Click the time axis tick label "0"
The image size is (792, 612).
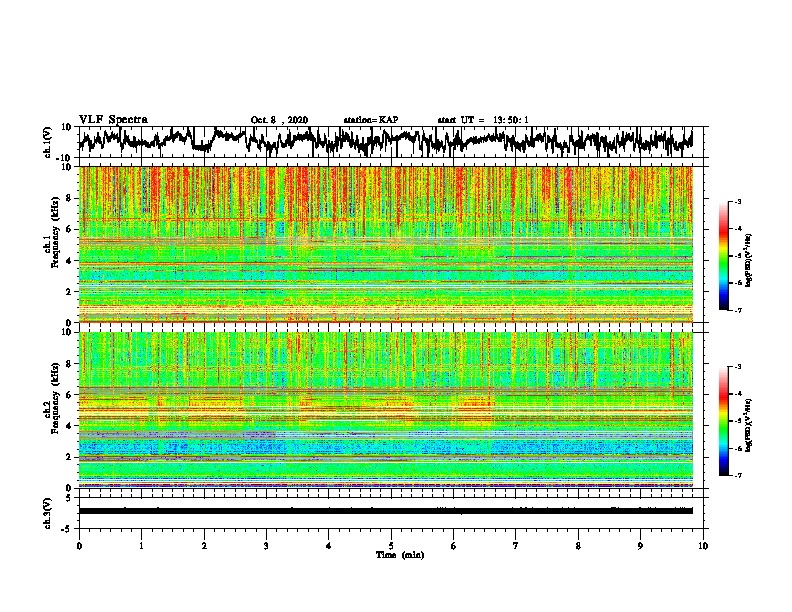[x=79, y=546]
